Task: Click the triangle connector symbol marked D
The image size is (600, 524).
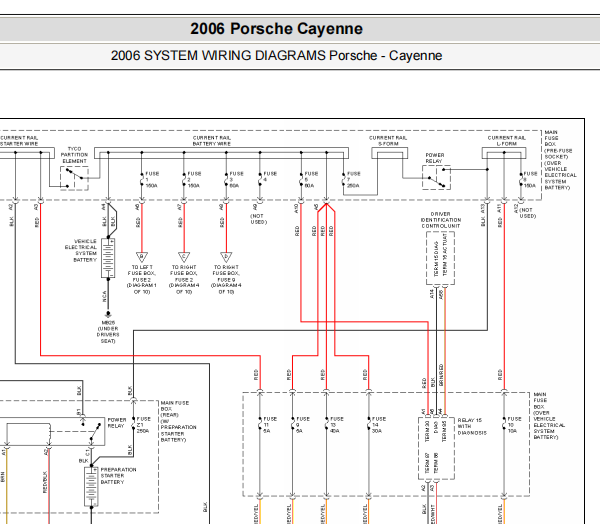Action: [226, 256]
